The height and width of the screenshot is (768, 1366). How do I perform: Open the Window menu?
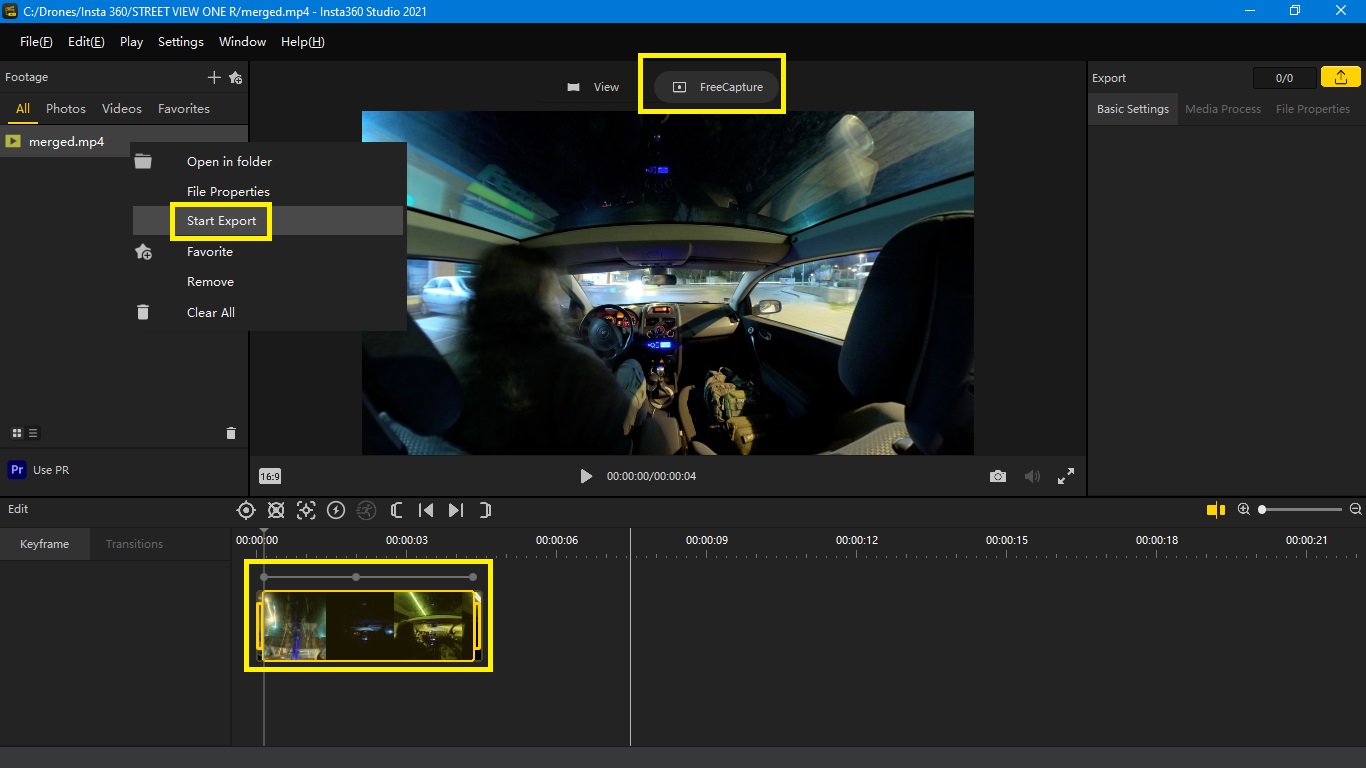[x=242, y=42]
